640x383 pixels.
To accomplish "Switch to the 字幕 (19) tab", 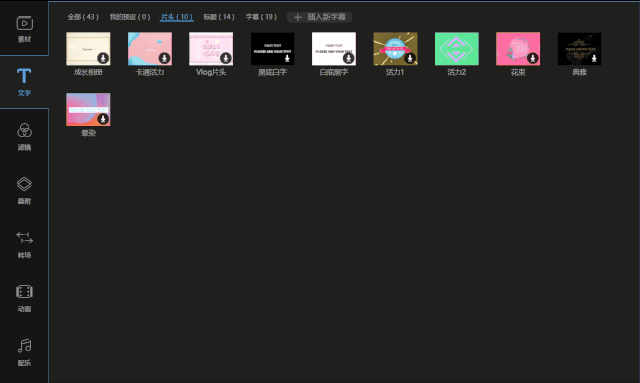I will point(261,17).
